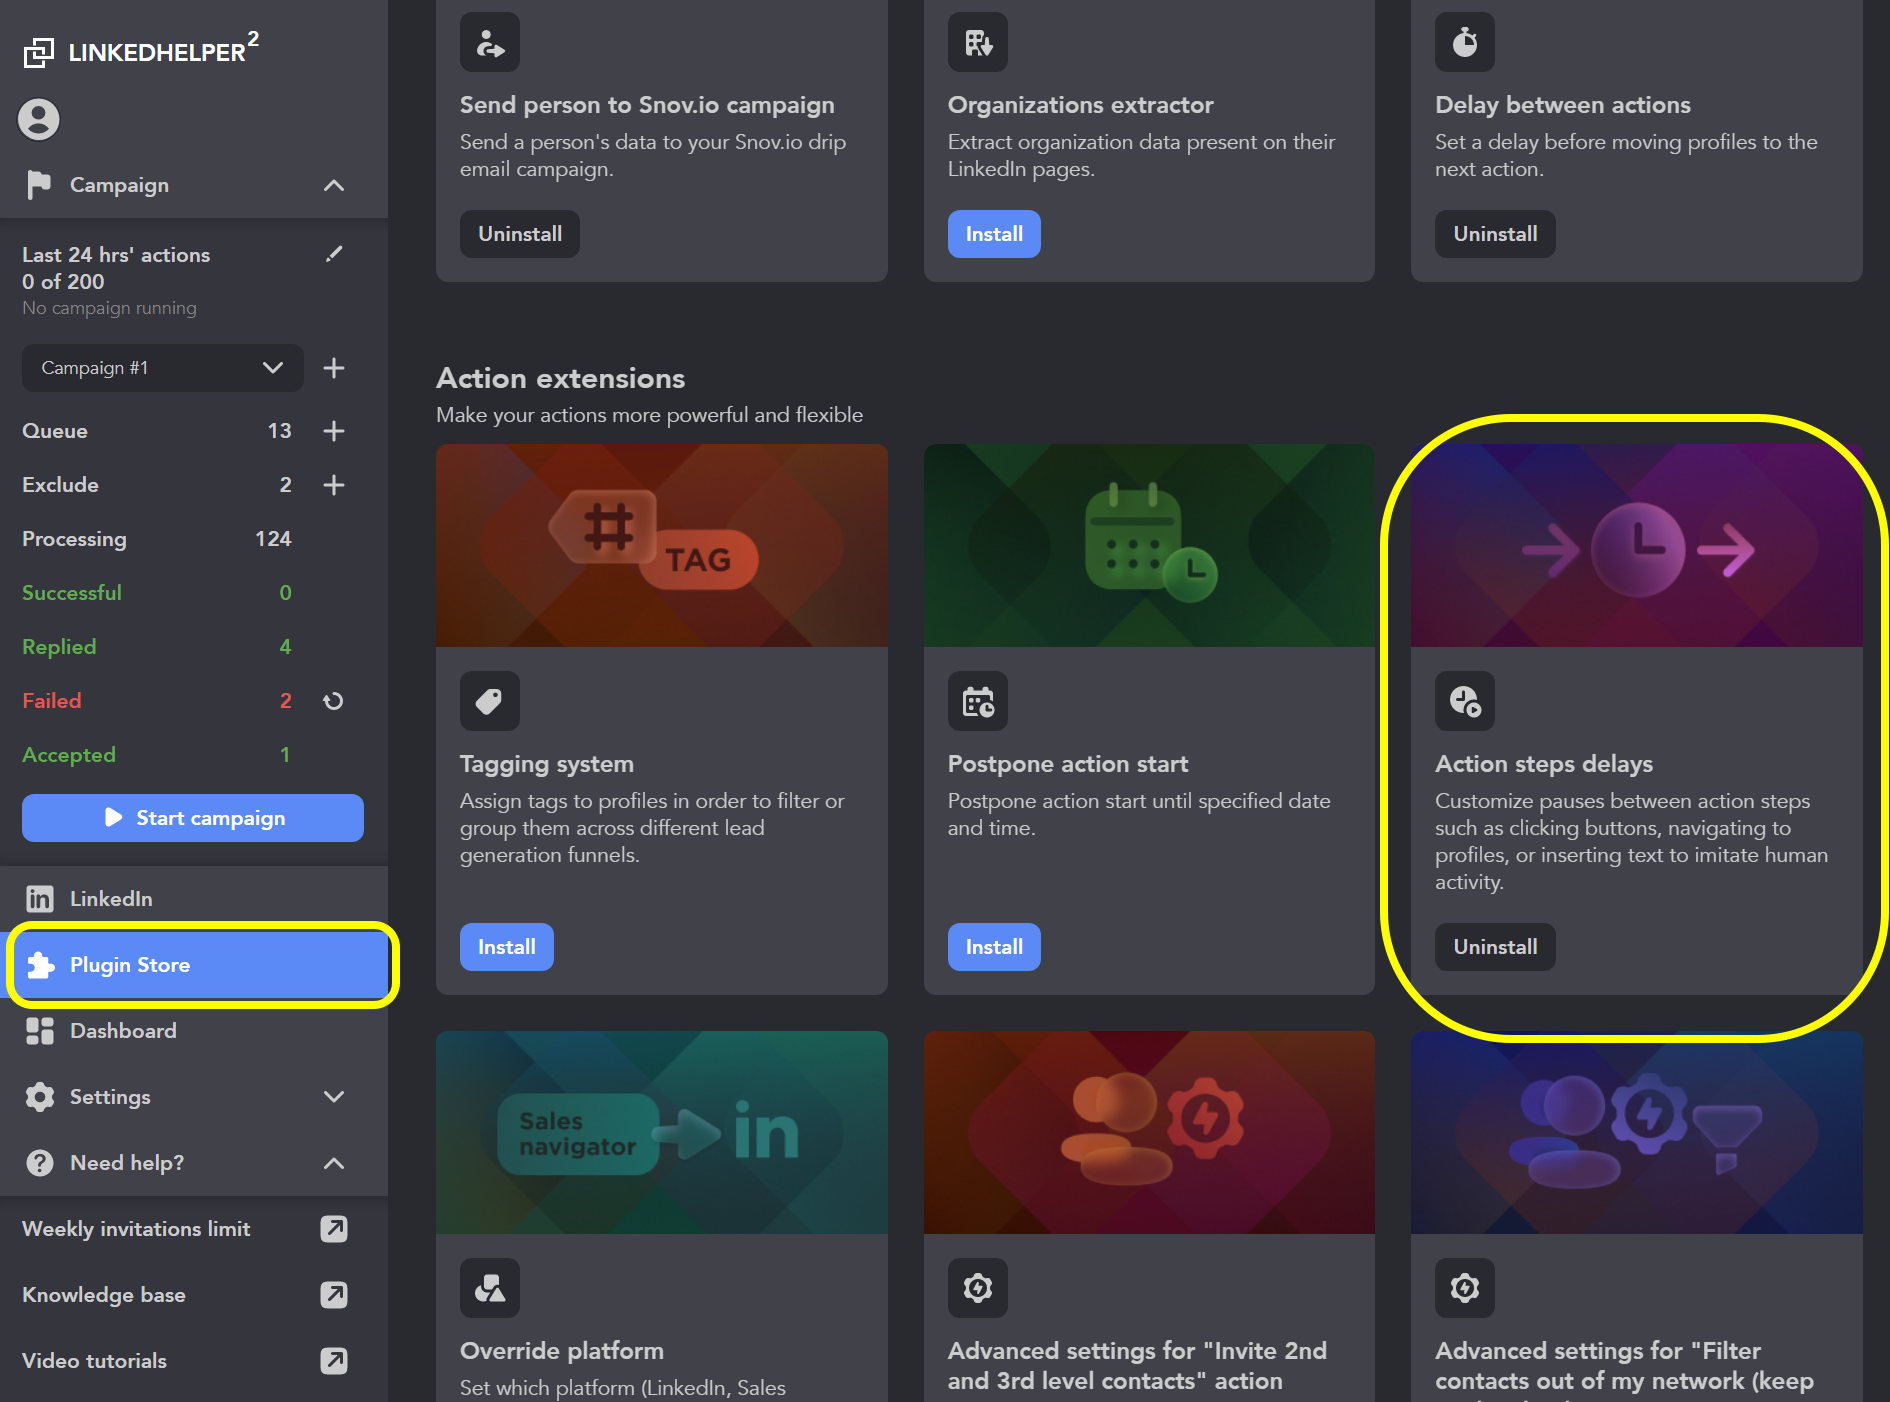Click the Override platform plugin icon
Viewport: 1890px width, 1402px height.
point(490,1288)
